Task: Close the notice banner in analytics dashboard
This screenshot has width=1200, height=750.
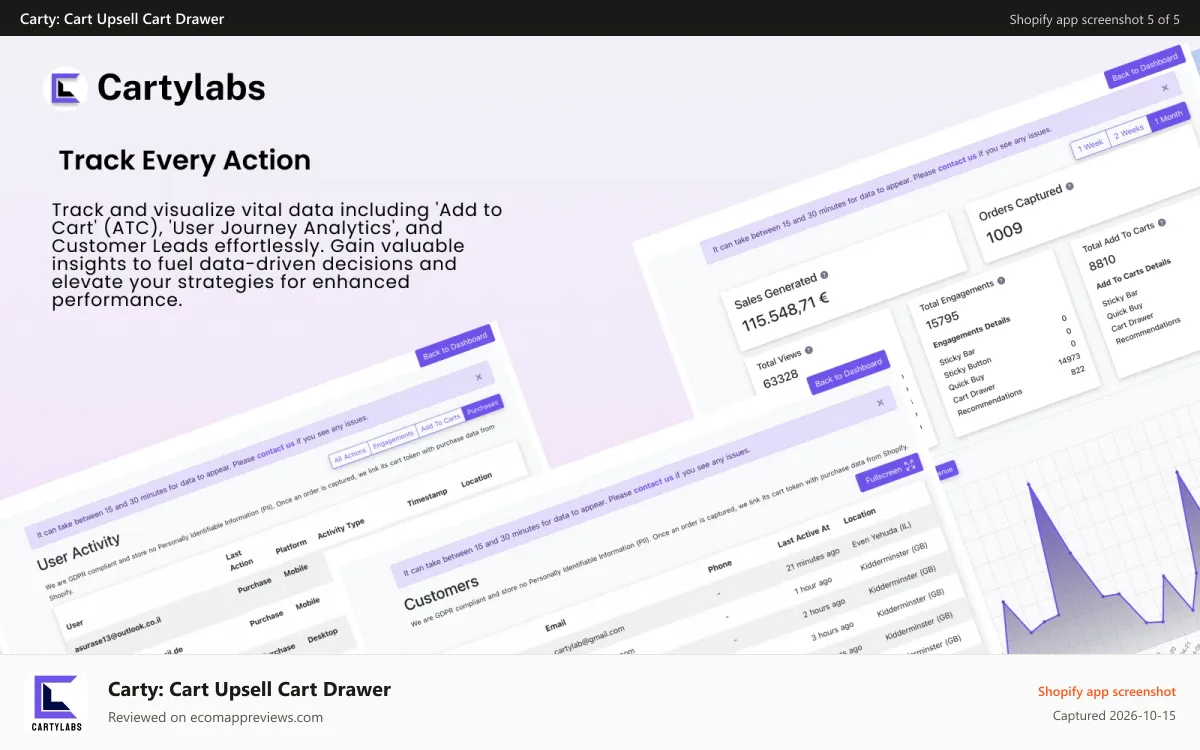Action: pos(1164,88)
